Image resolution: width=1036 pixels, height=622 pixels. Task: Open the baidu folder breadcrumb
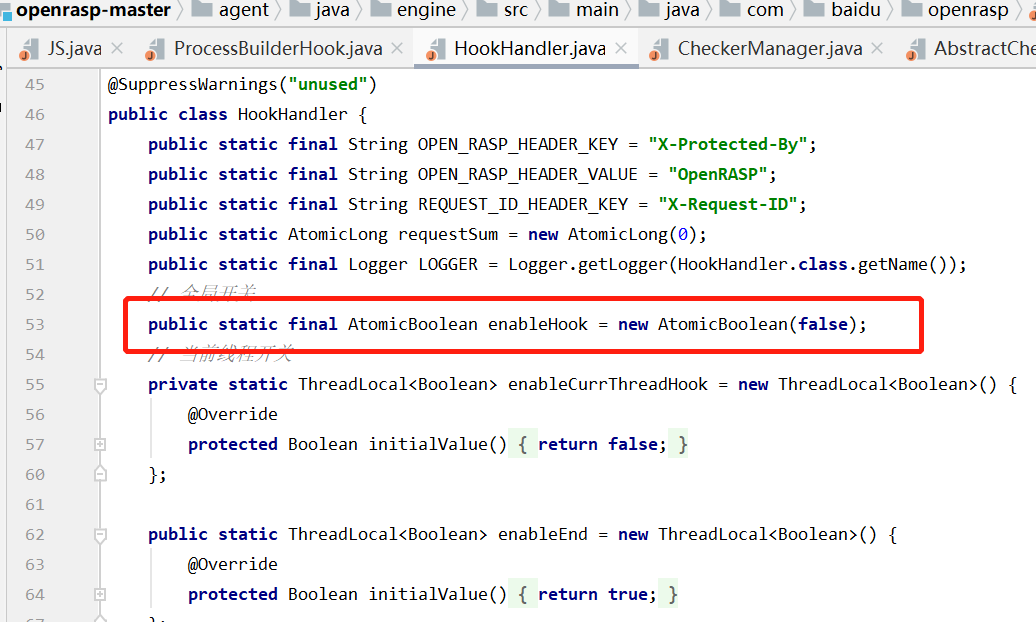(x=856, y=10)
